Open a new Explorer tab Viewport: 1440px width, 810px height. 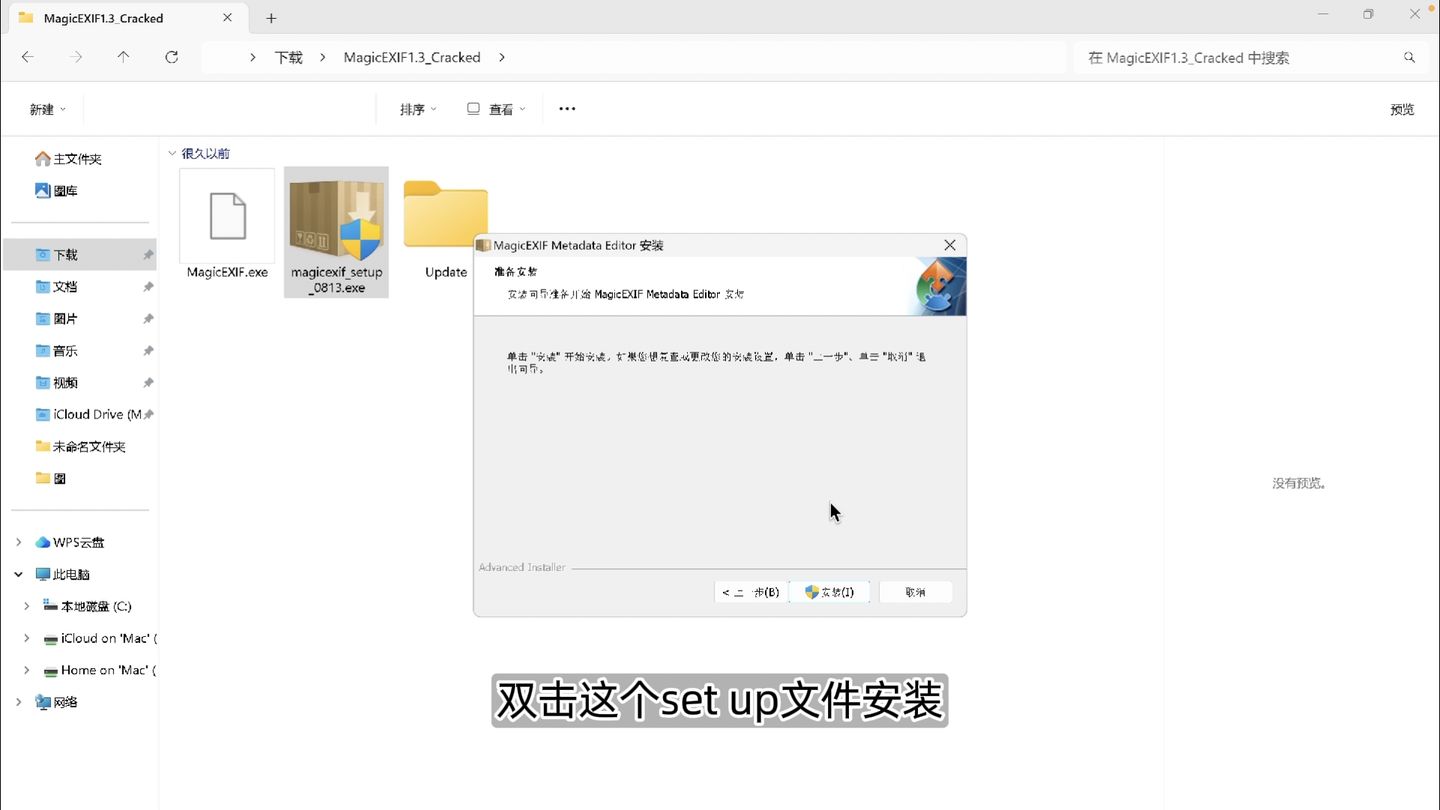pos(271,18)
